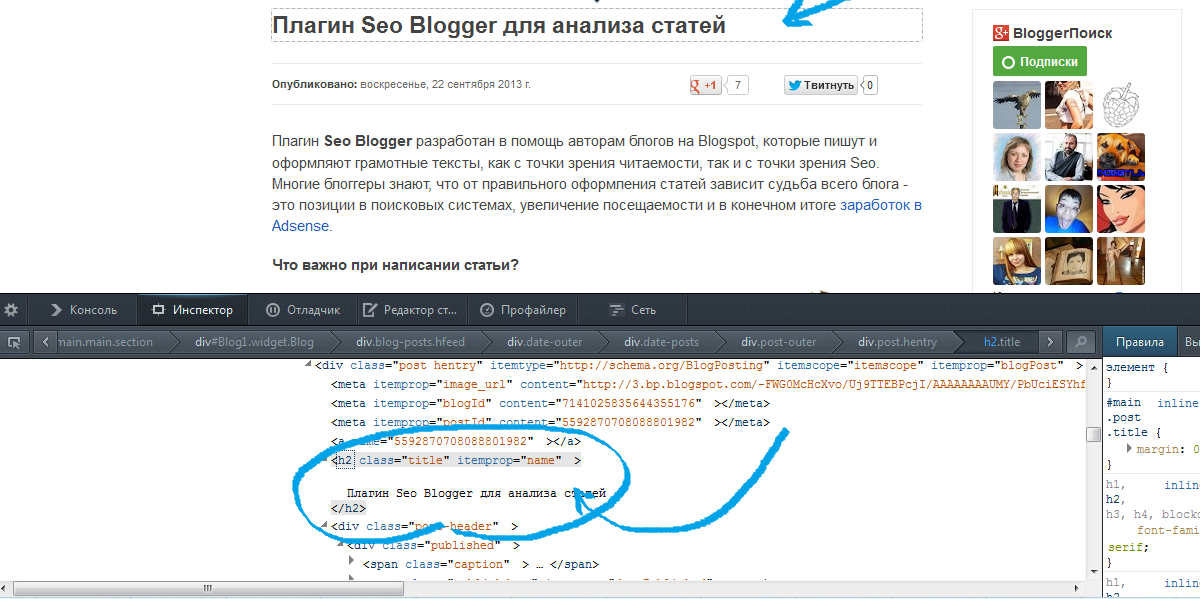Open the eagle avatar thumbnail
Viewport: 1200px width, 599px height.
(x=1016, y=104)
